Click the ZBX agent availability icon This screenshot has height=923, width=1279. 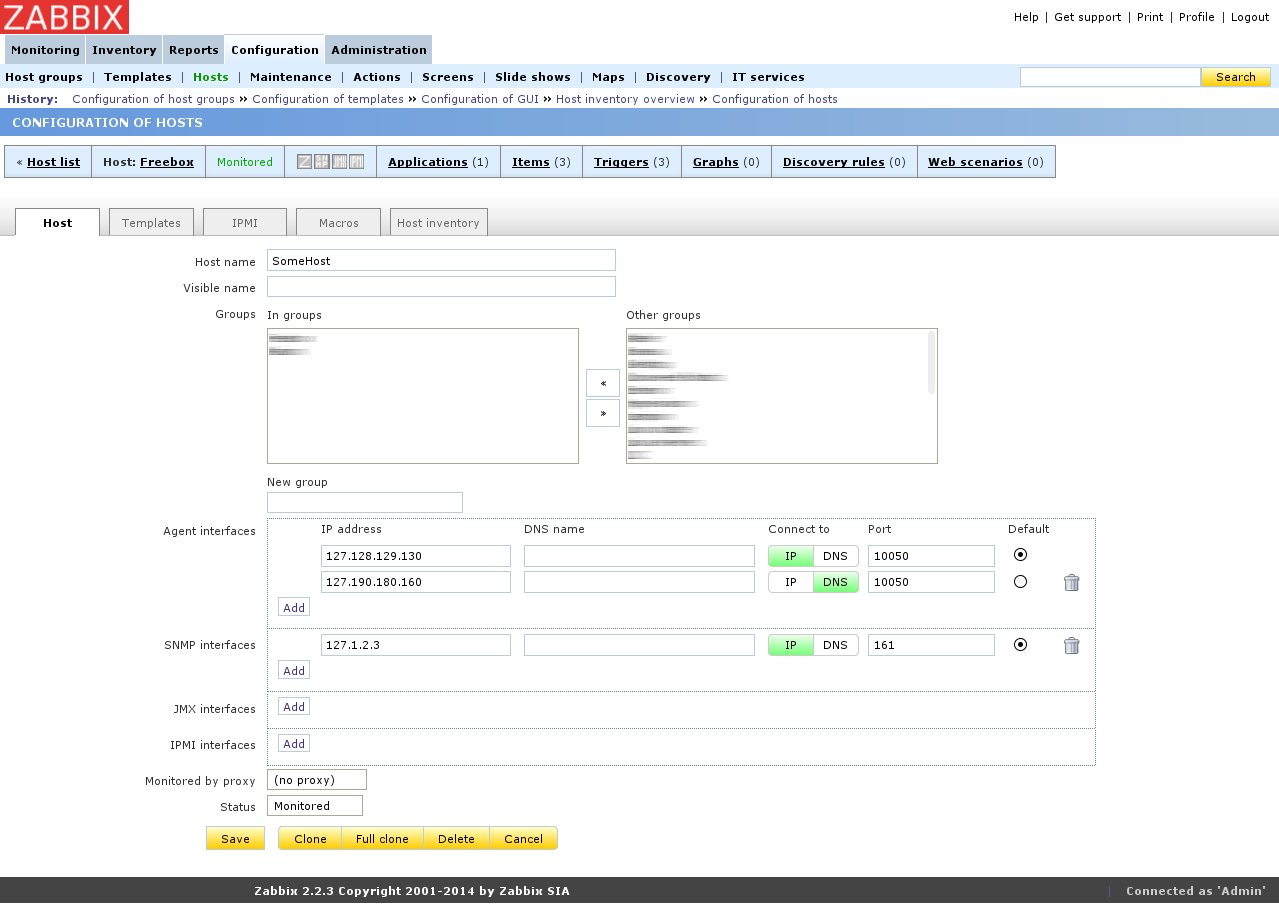(304, 161)
